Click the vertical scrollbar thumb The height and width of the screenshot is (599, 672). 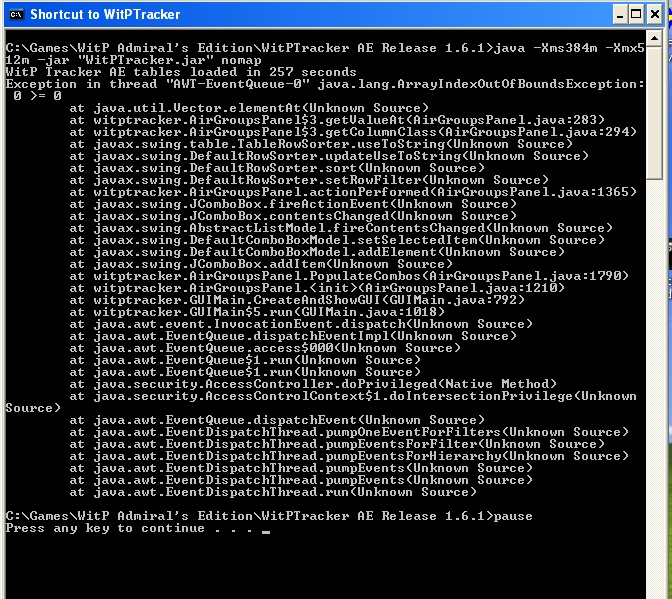[654, 114]
